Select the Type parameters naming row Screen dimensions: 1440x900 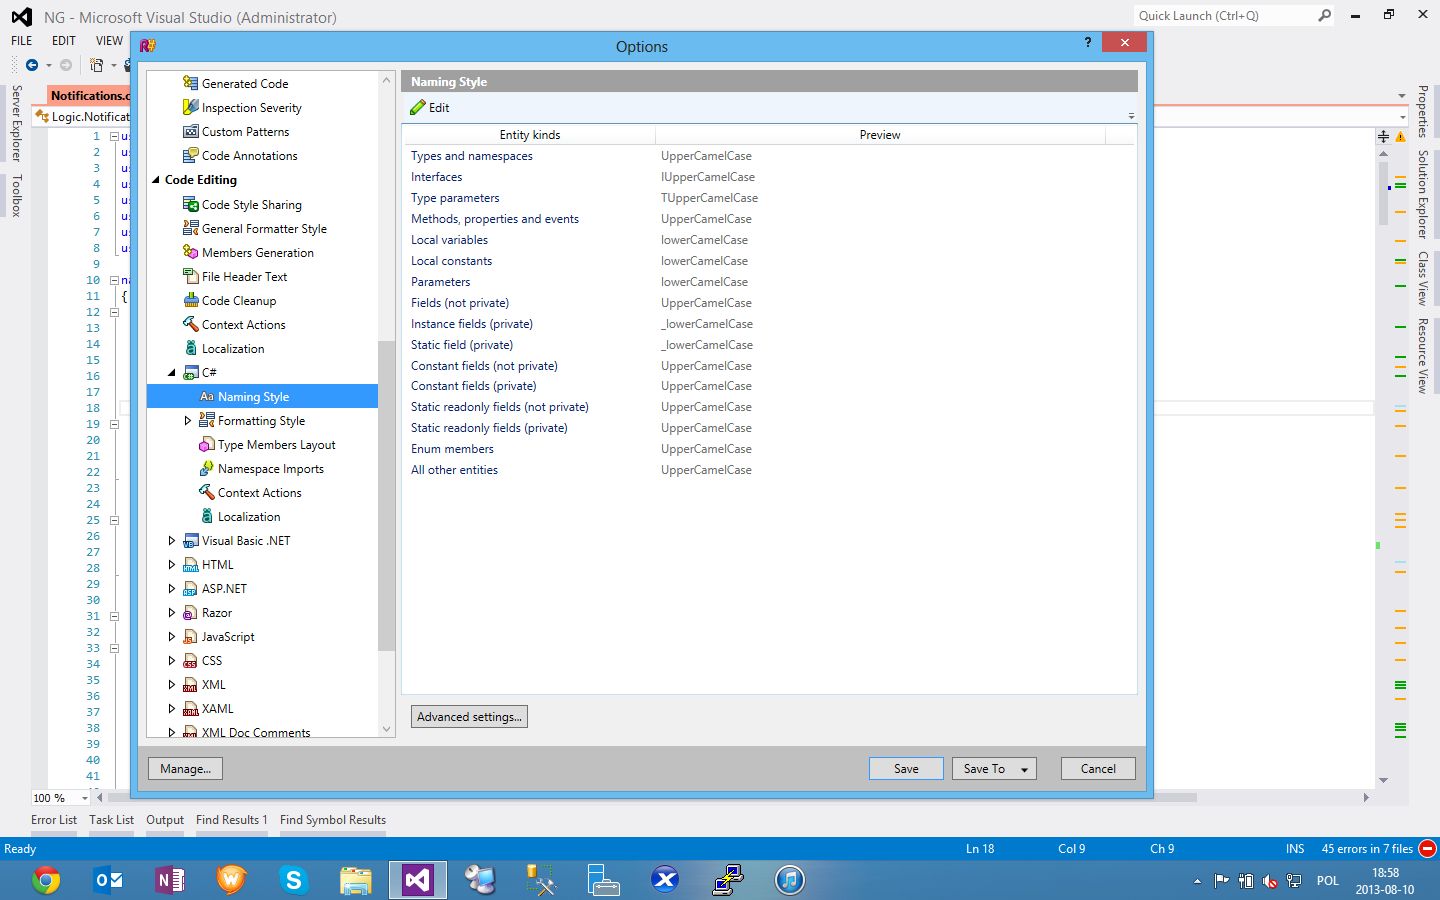pos(769,198)
